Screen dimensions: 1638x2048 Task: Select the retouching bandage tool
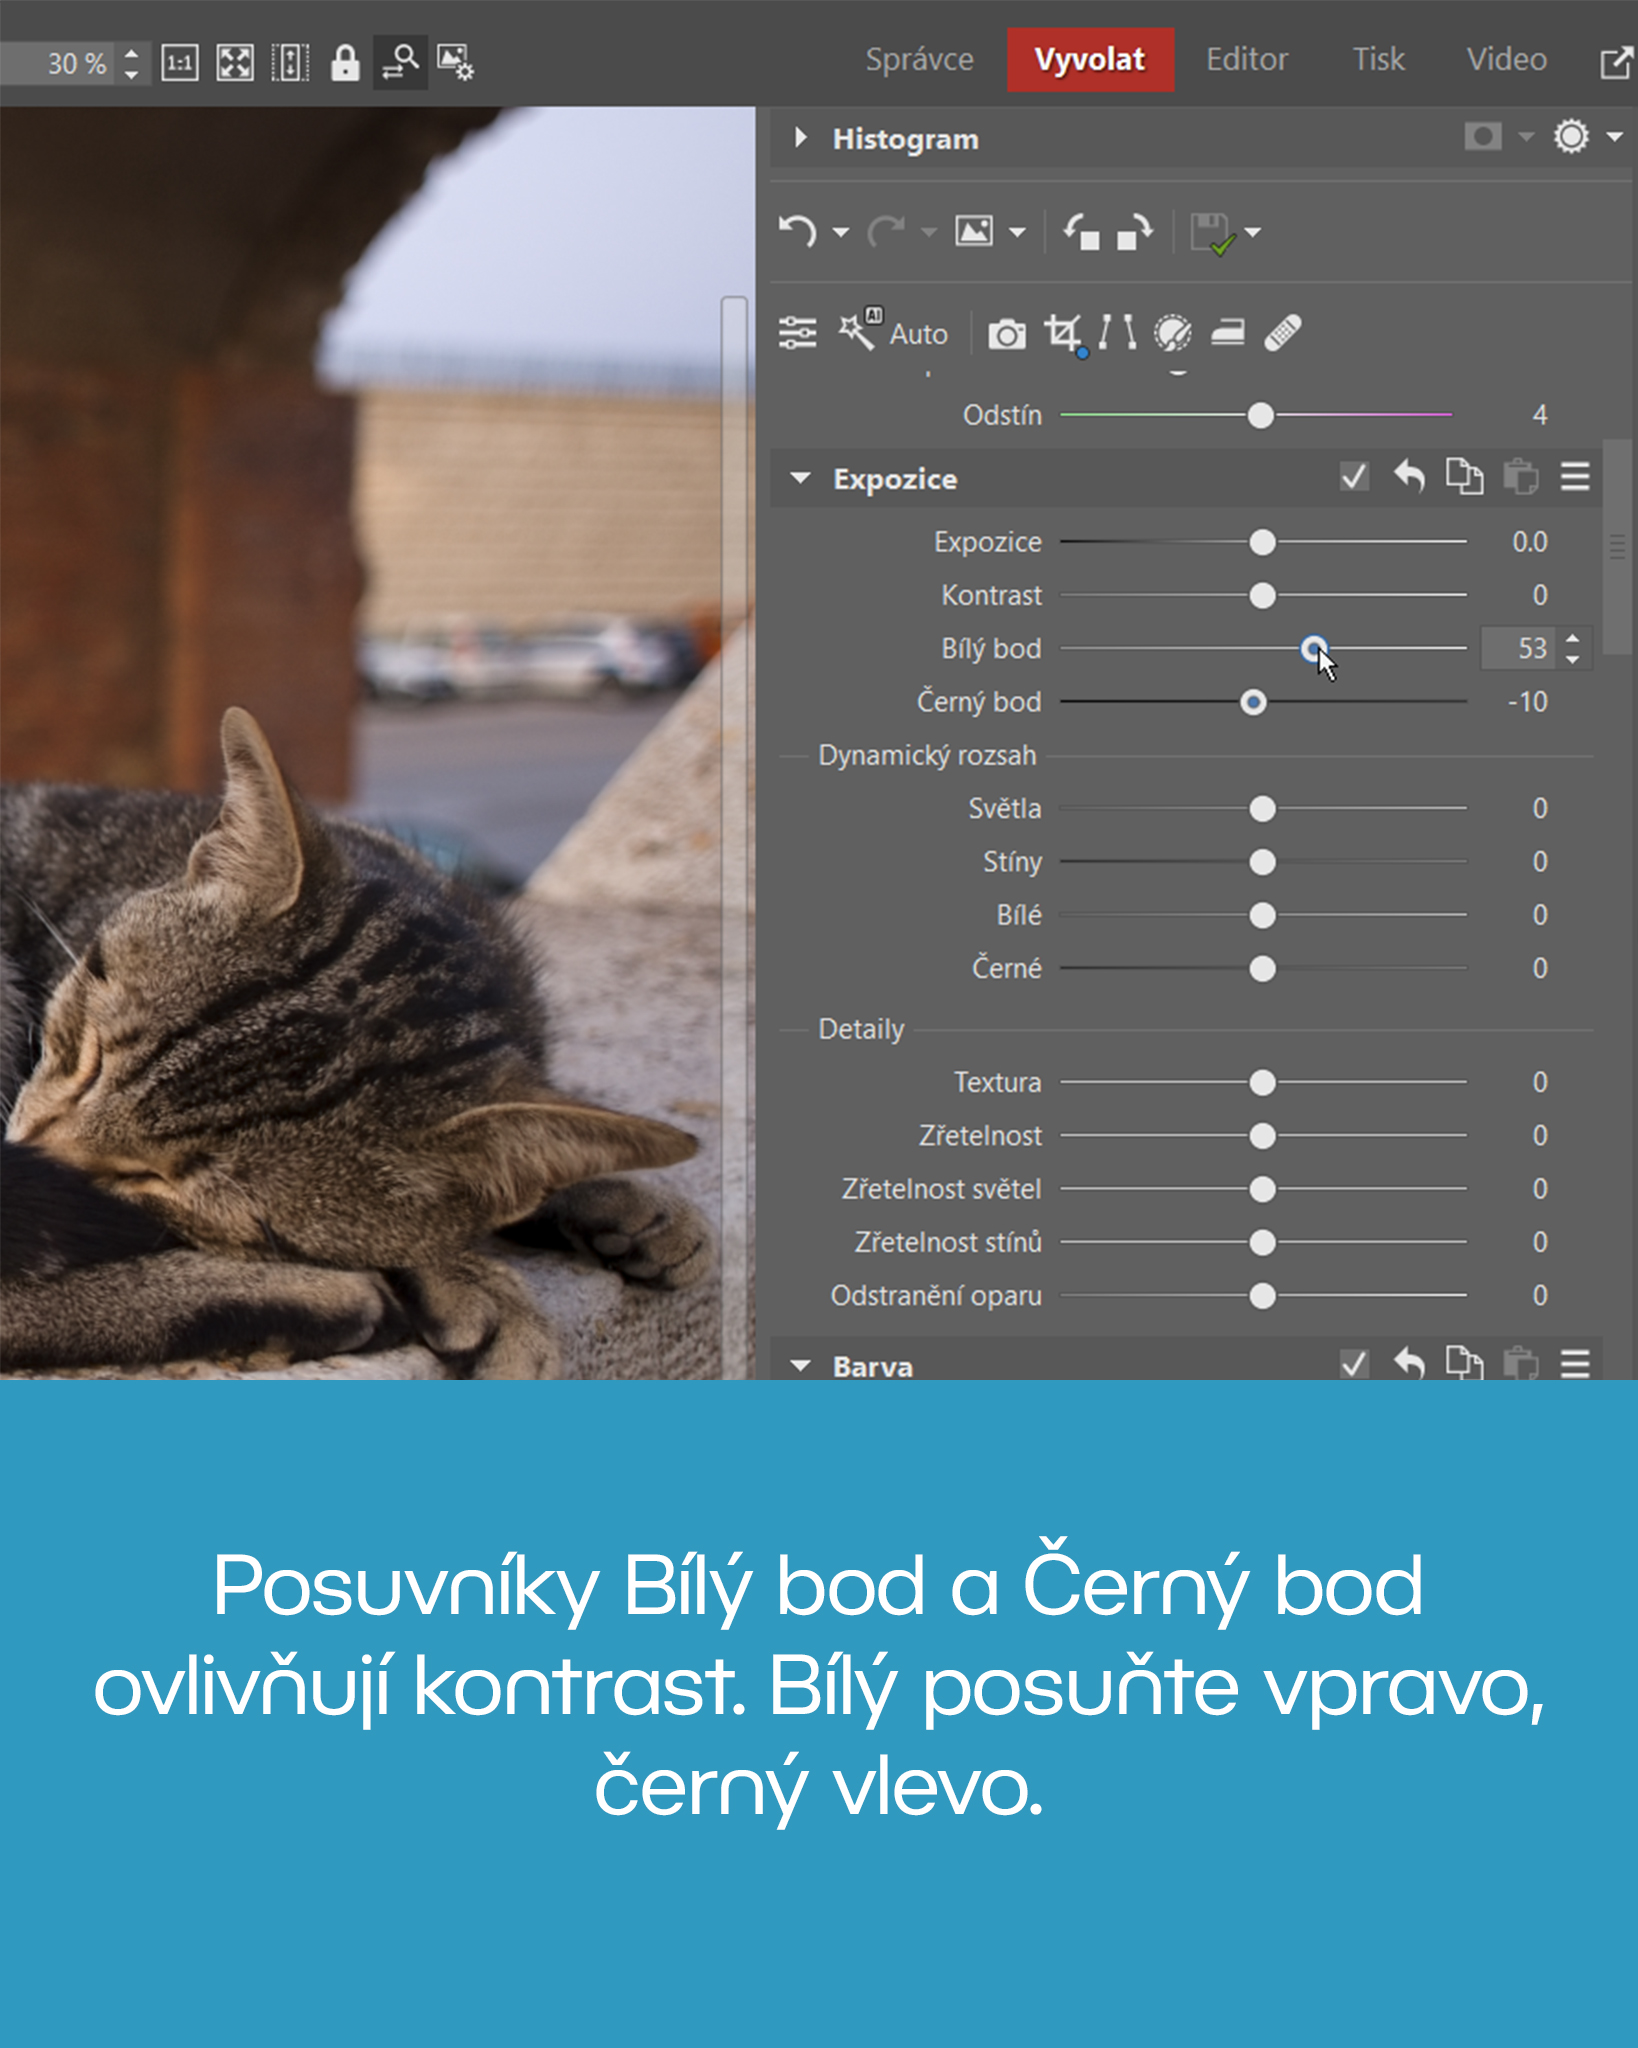tap(1283, 333)
